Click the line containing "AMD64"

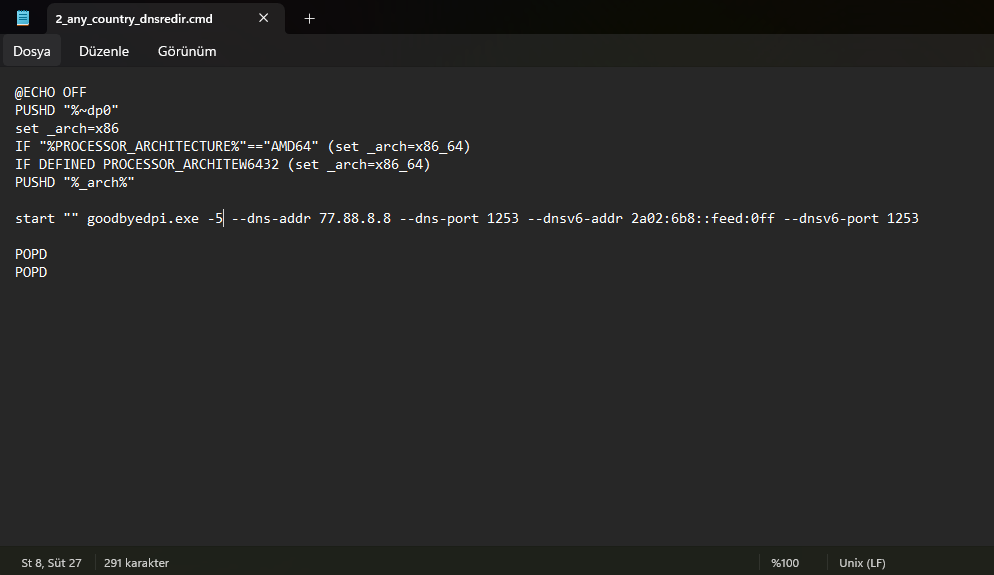click(243, 146)
